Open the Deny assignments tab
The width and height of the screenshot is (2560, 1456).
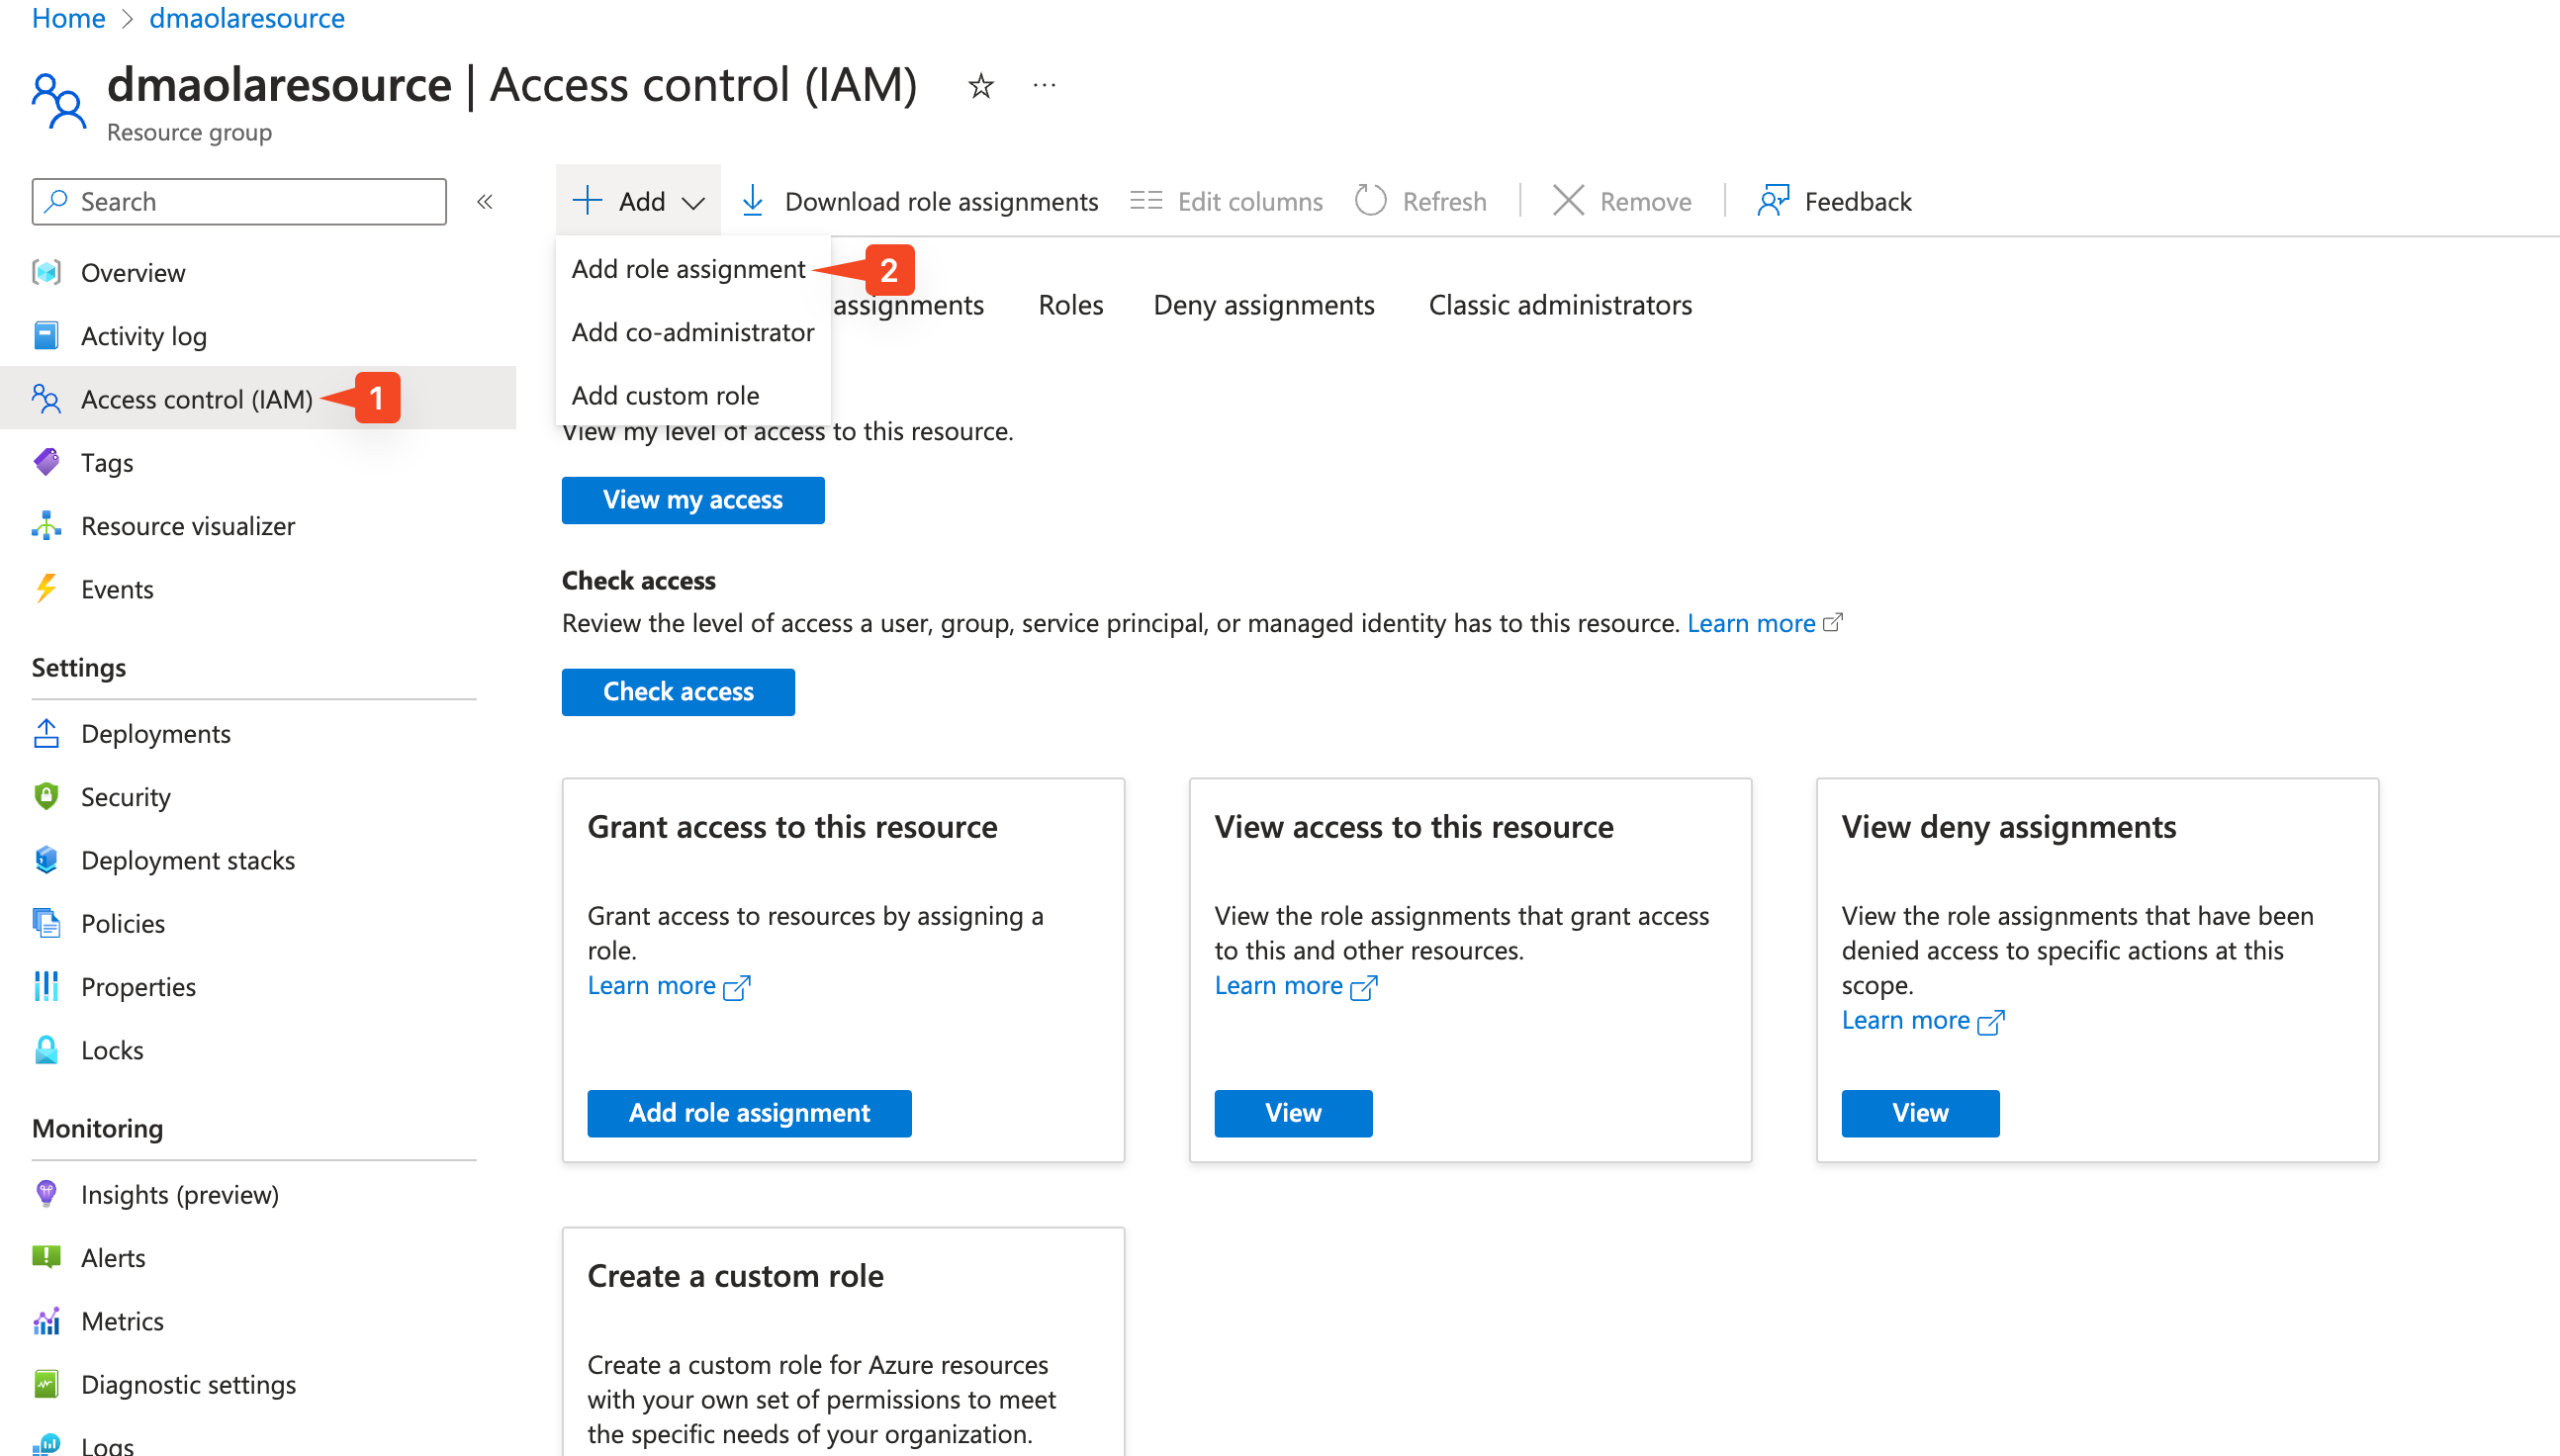tap(1263, 305)
